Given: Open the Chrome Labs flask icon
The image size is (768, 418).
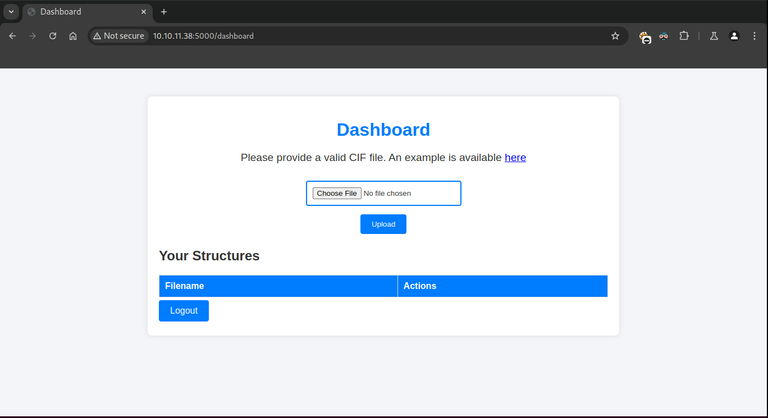Looking at the screenshot, I should click(714, 36).
